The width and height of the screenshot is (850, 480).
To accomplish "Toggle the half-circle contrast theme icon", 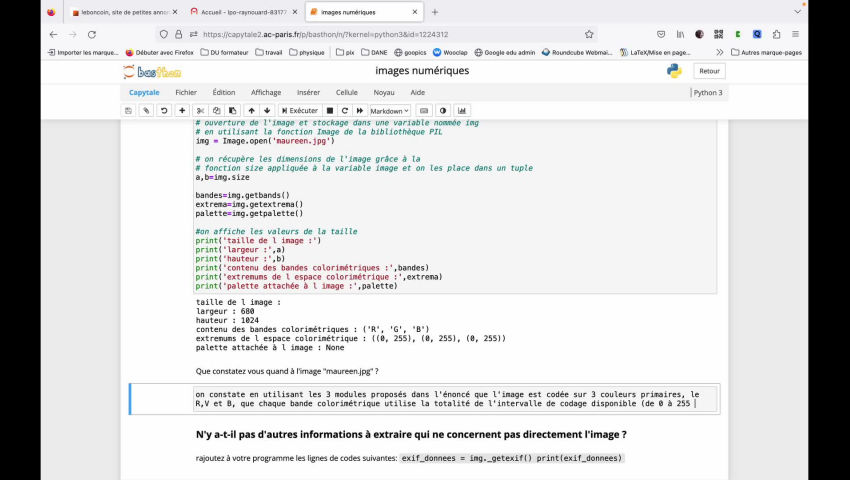I will tap(443, 110).
